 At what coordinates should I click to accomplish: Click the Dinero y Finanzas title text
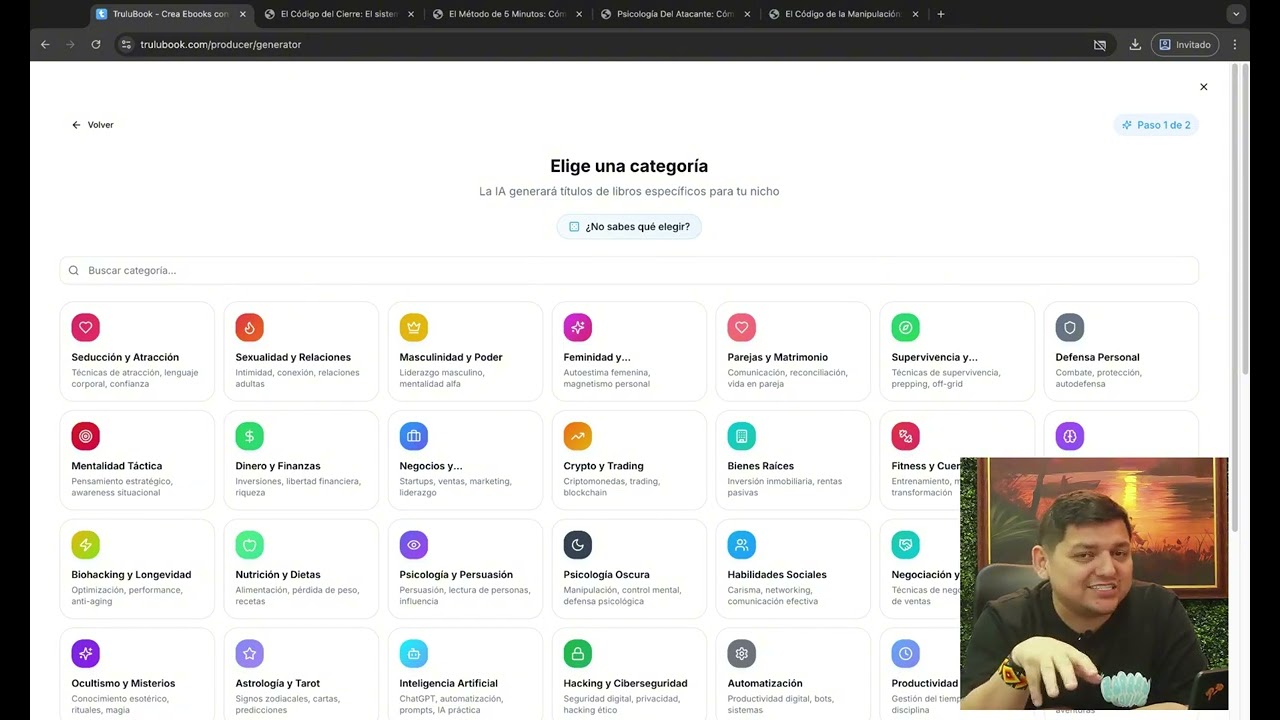point(278,466)
